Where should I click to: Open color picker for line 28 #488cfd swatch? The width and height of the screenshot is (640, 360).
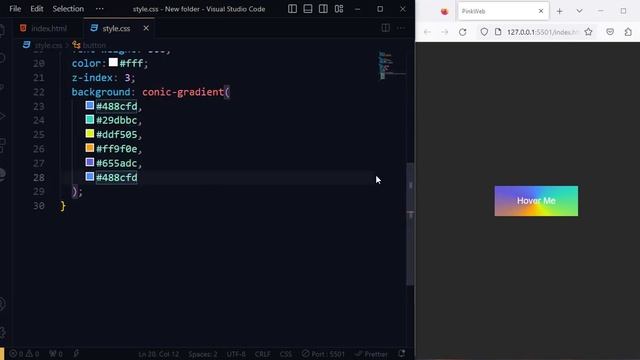coord(90,177)
